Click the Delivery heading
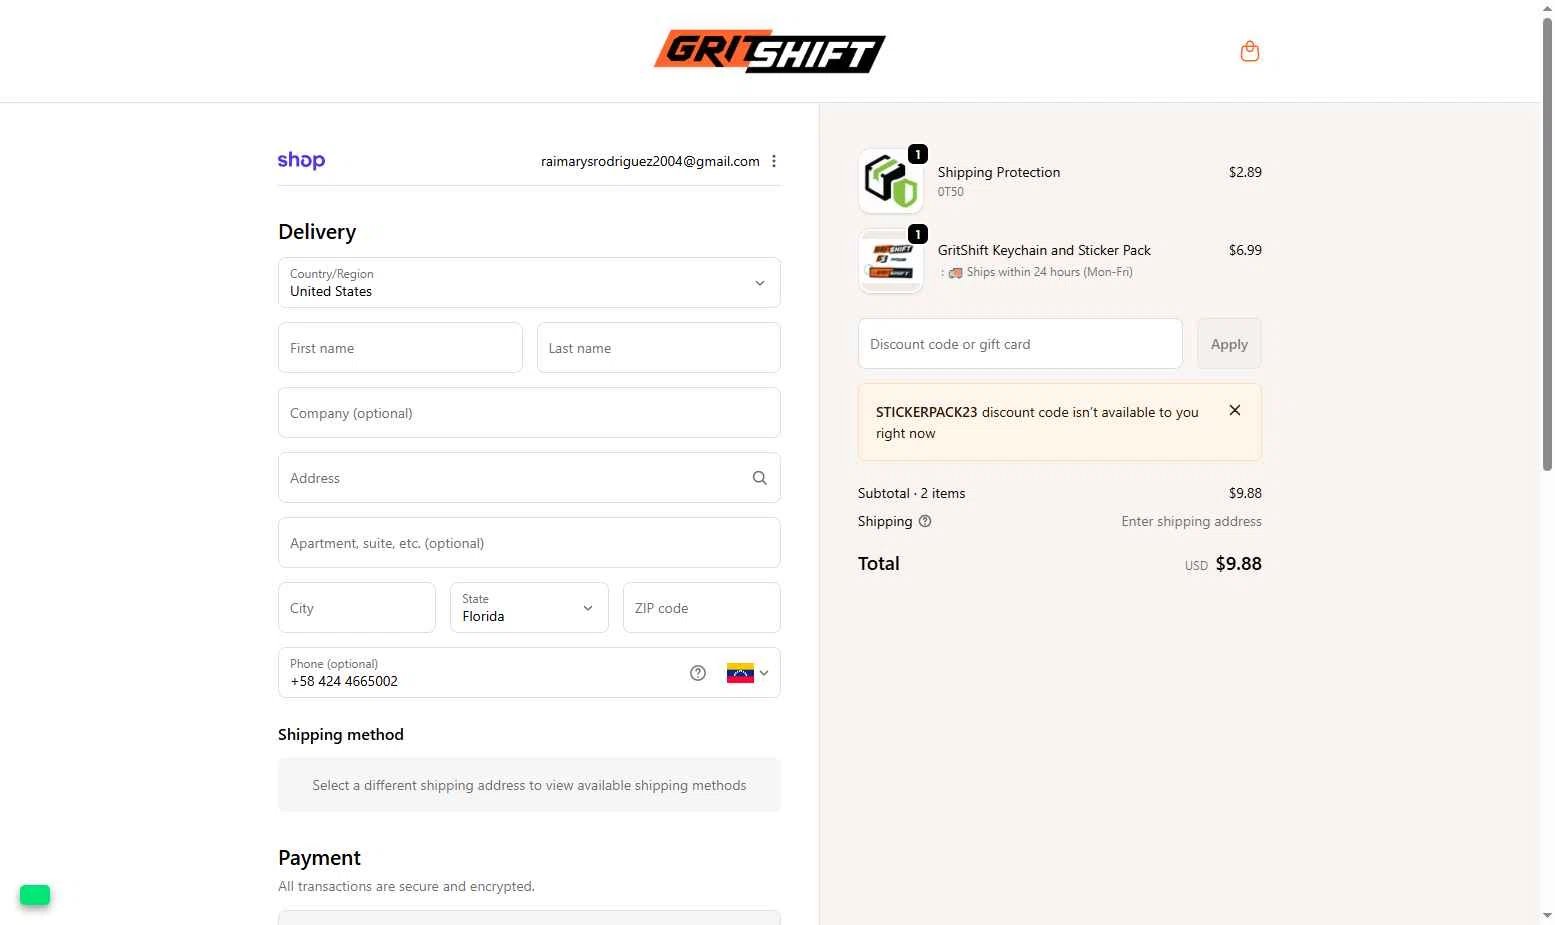1555x925 pixels. [317, 232]
